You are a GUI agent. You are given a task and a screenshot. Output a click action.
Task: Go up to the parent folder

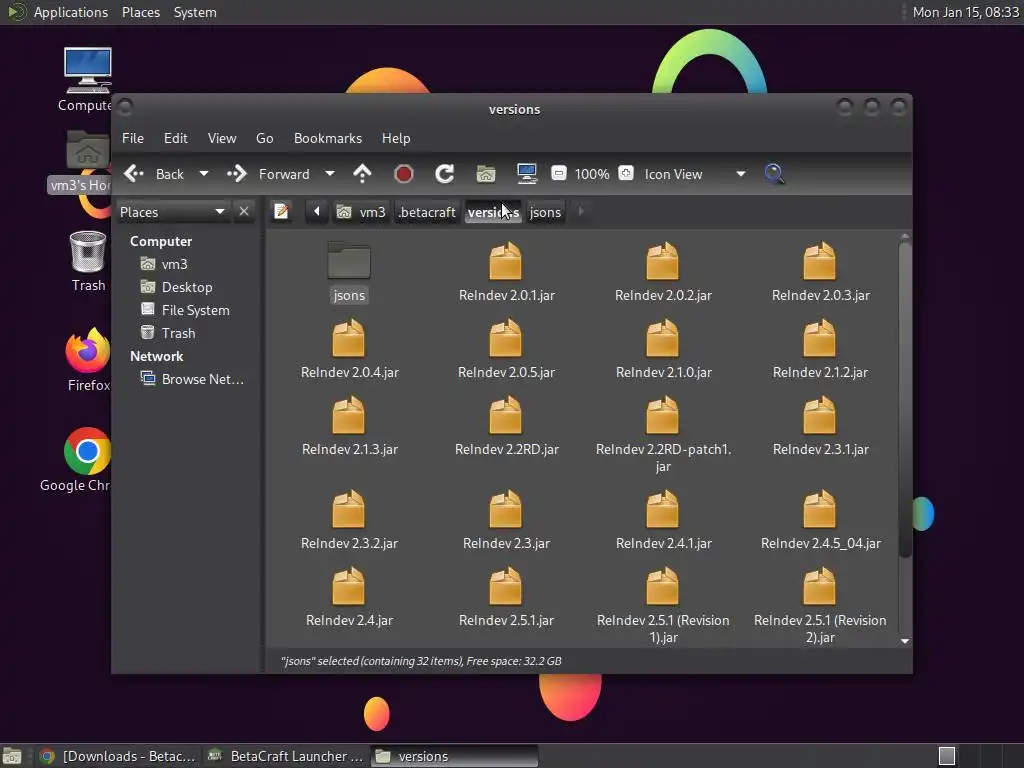(x=362, y=174)
